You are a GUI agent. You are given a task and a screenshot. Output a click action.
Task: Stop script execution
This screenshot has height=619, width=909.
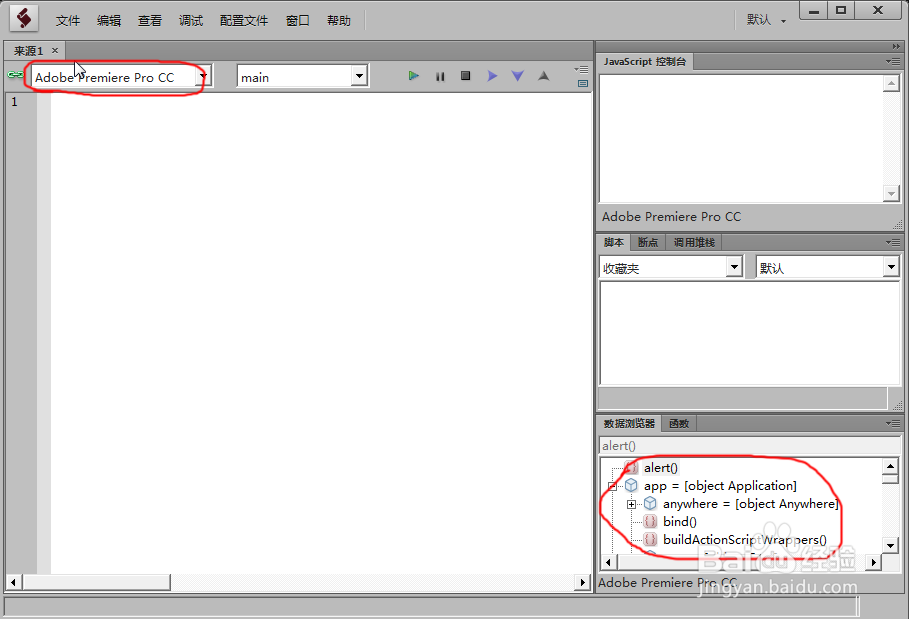point(466,76)
